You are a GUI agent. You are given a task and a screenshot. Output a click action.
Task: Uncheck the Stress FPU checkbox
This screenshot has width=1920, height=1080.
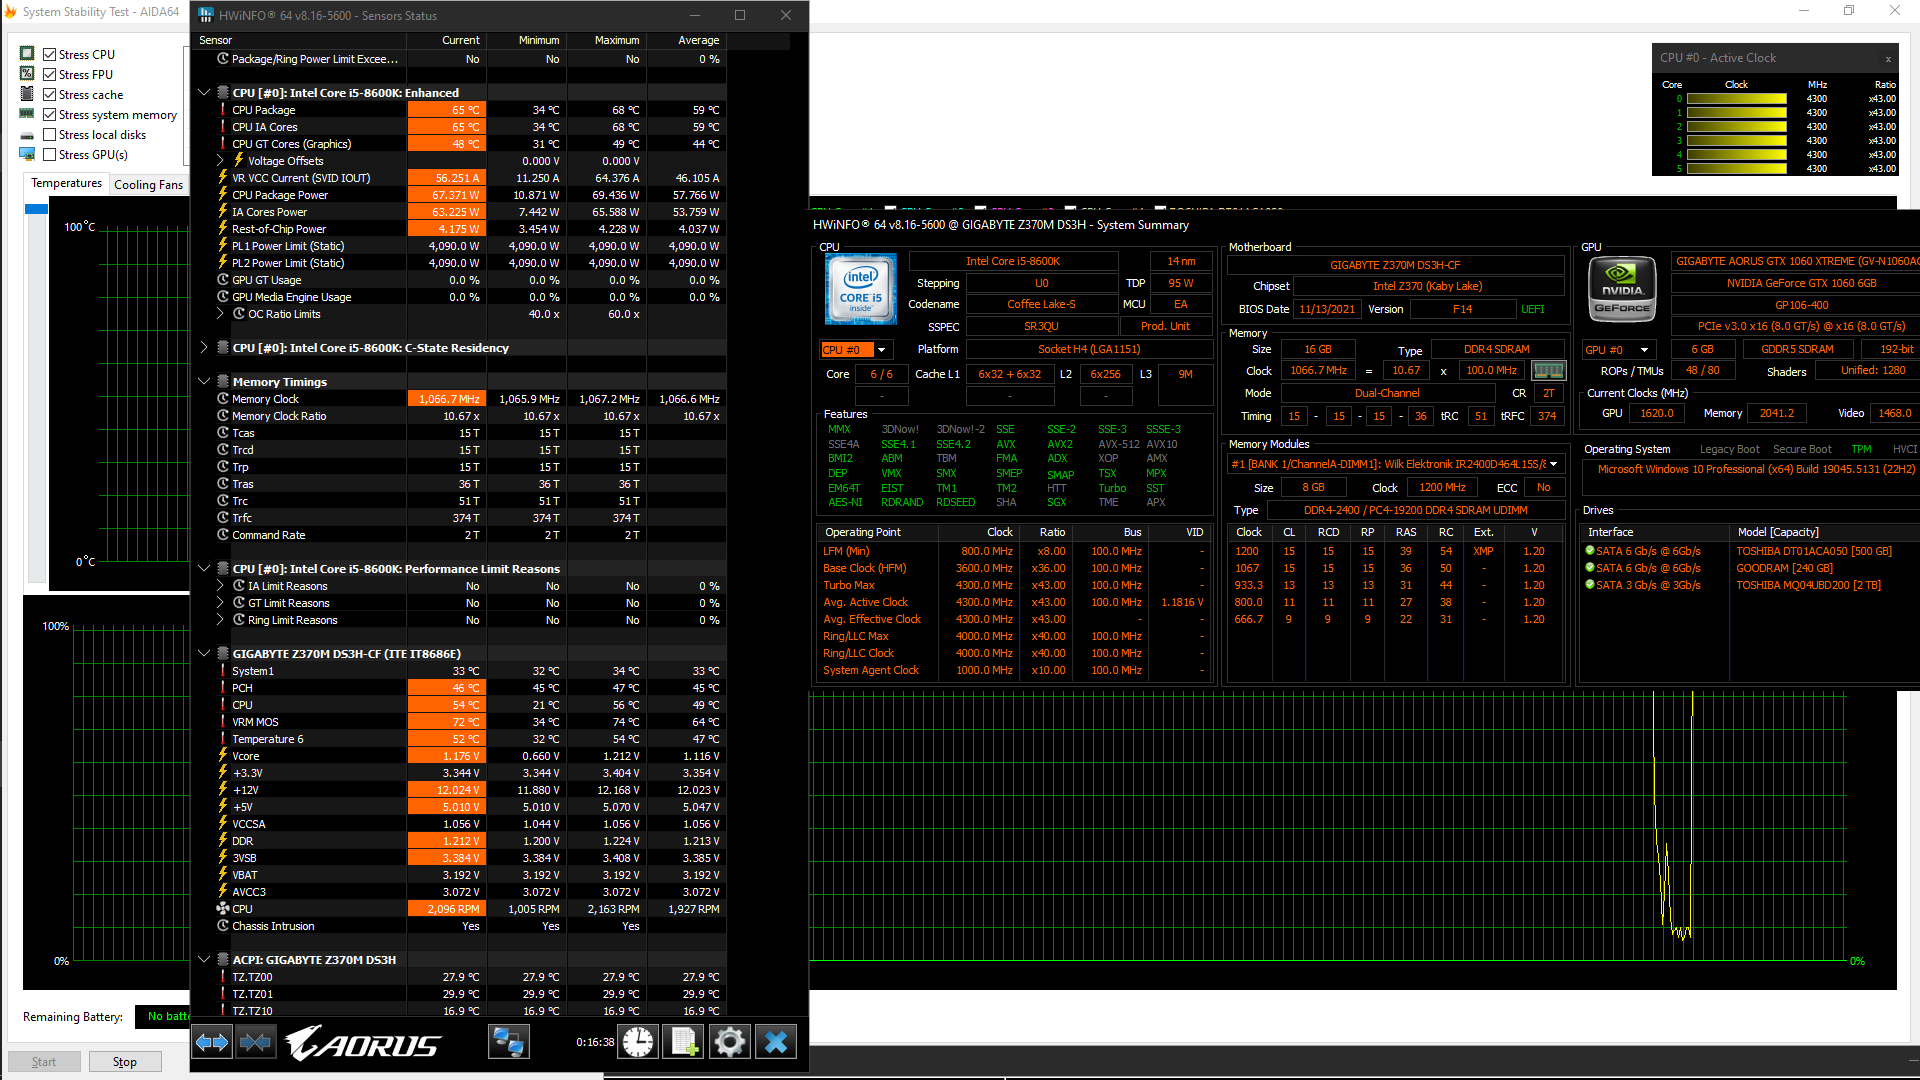point(49,75)
